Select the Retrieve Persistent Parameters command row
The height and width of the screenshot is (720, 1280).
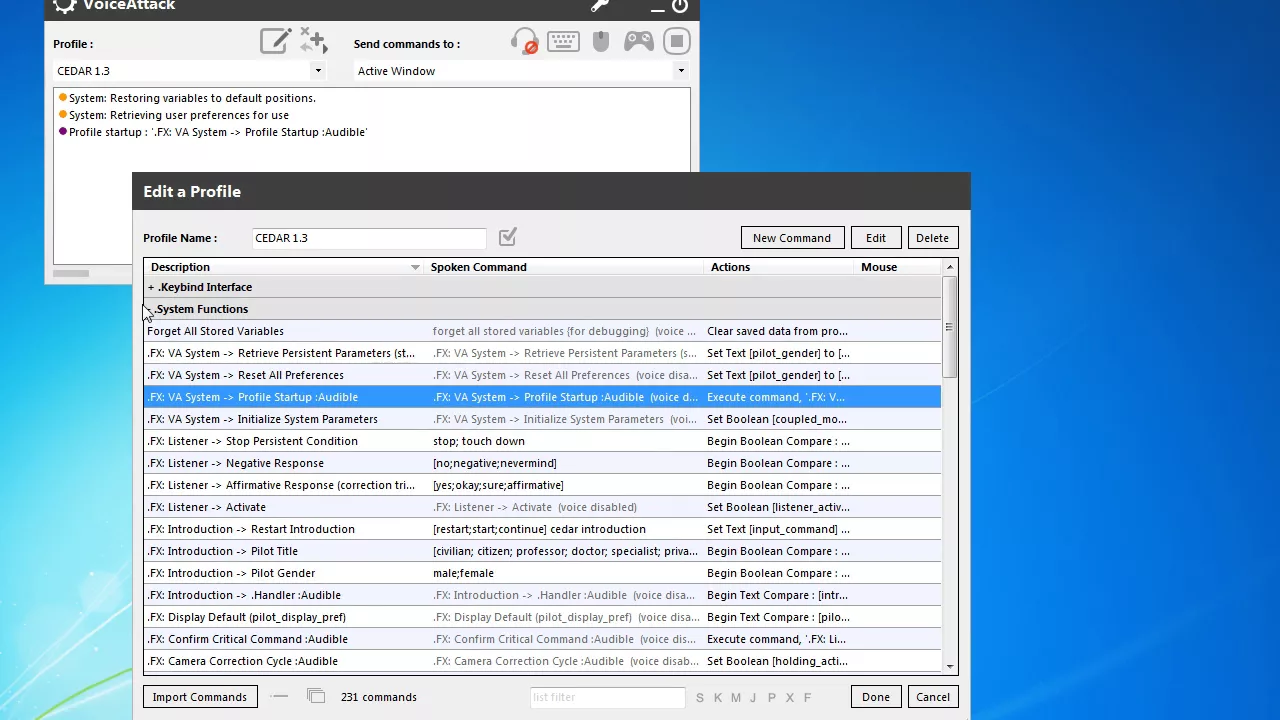543,353
